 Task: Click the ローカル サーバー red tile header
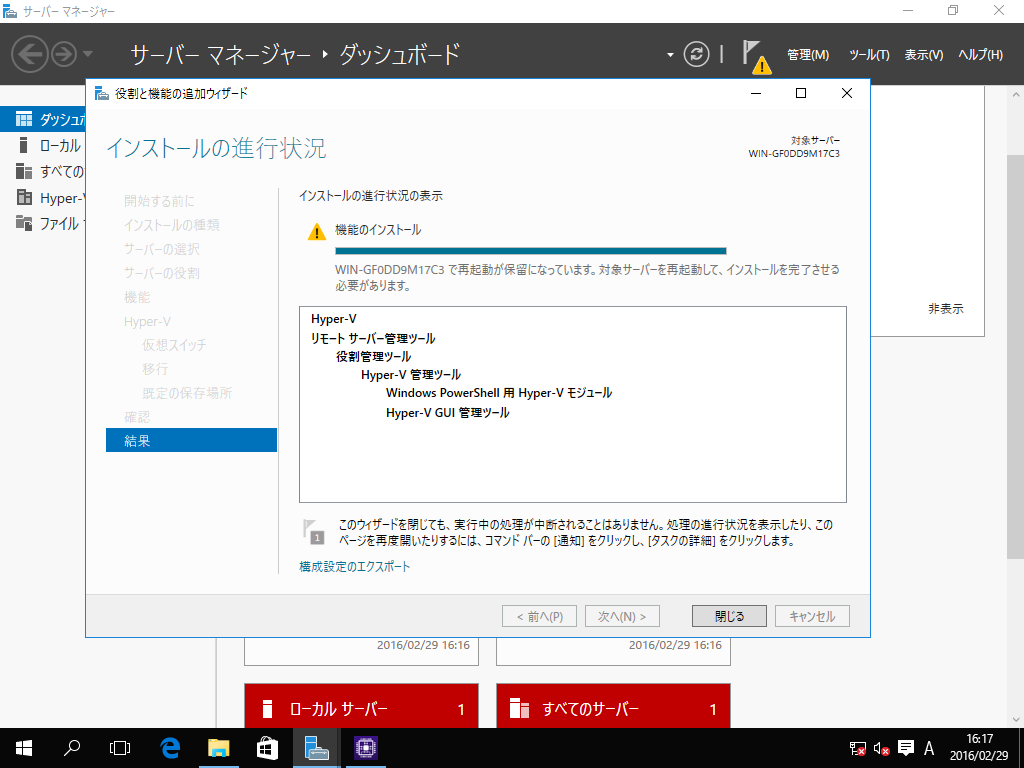pyautogui.click(x=361, y=706)
